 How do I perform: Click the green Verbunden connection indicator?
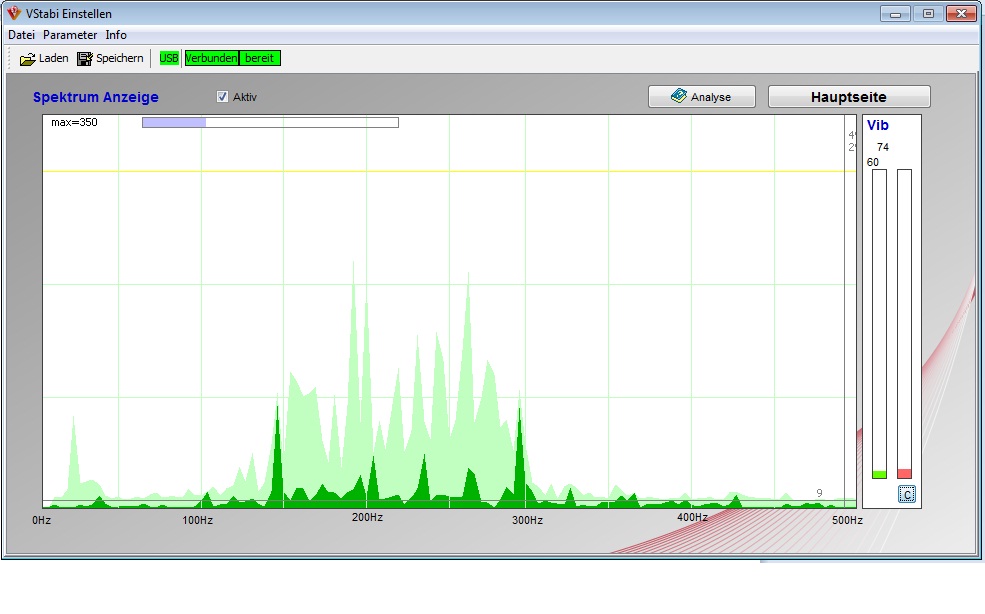click(x=211, y=58)
